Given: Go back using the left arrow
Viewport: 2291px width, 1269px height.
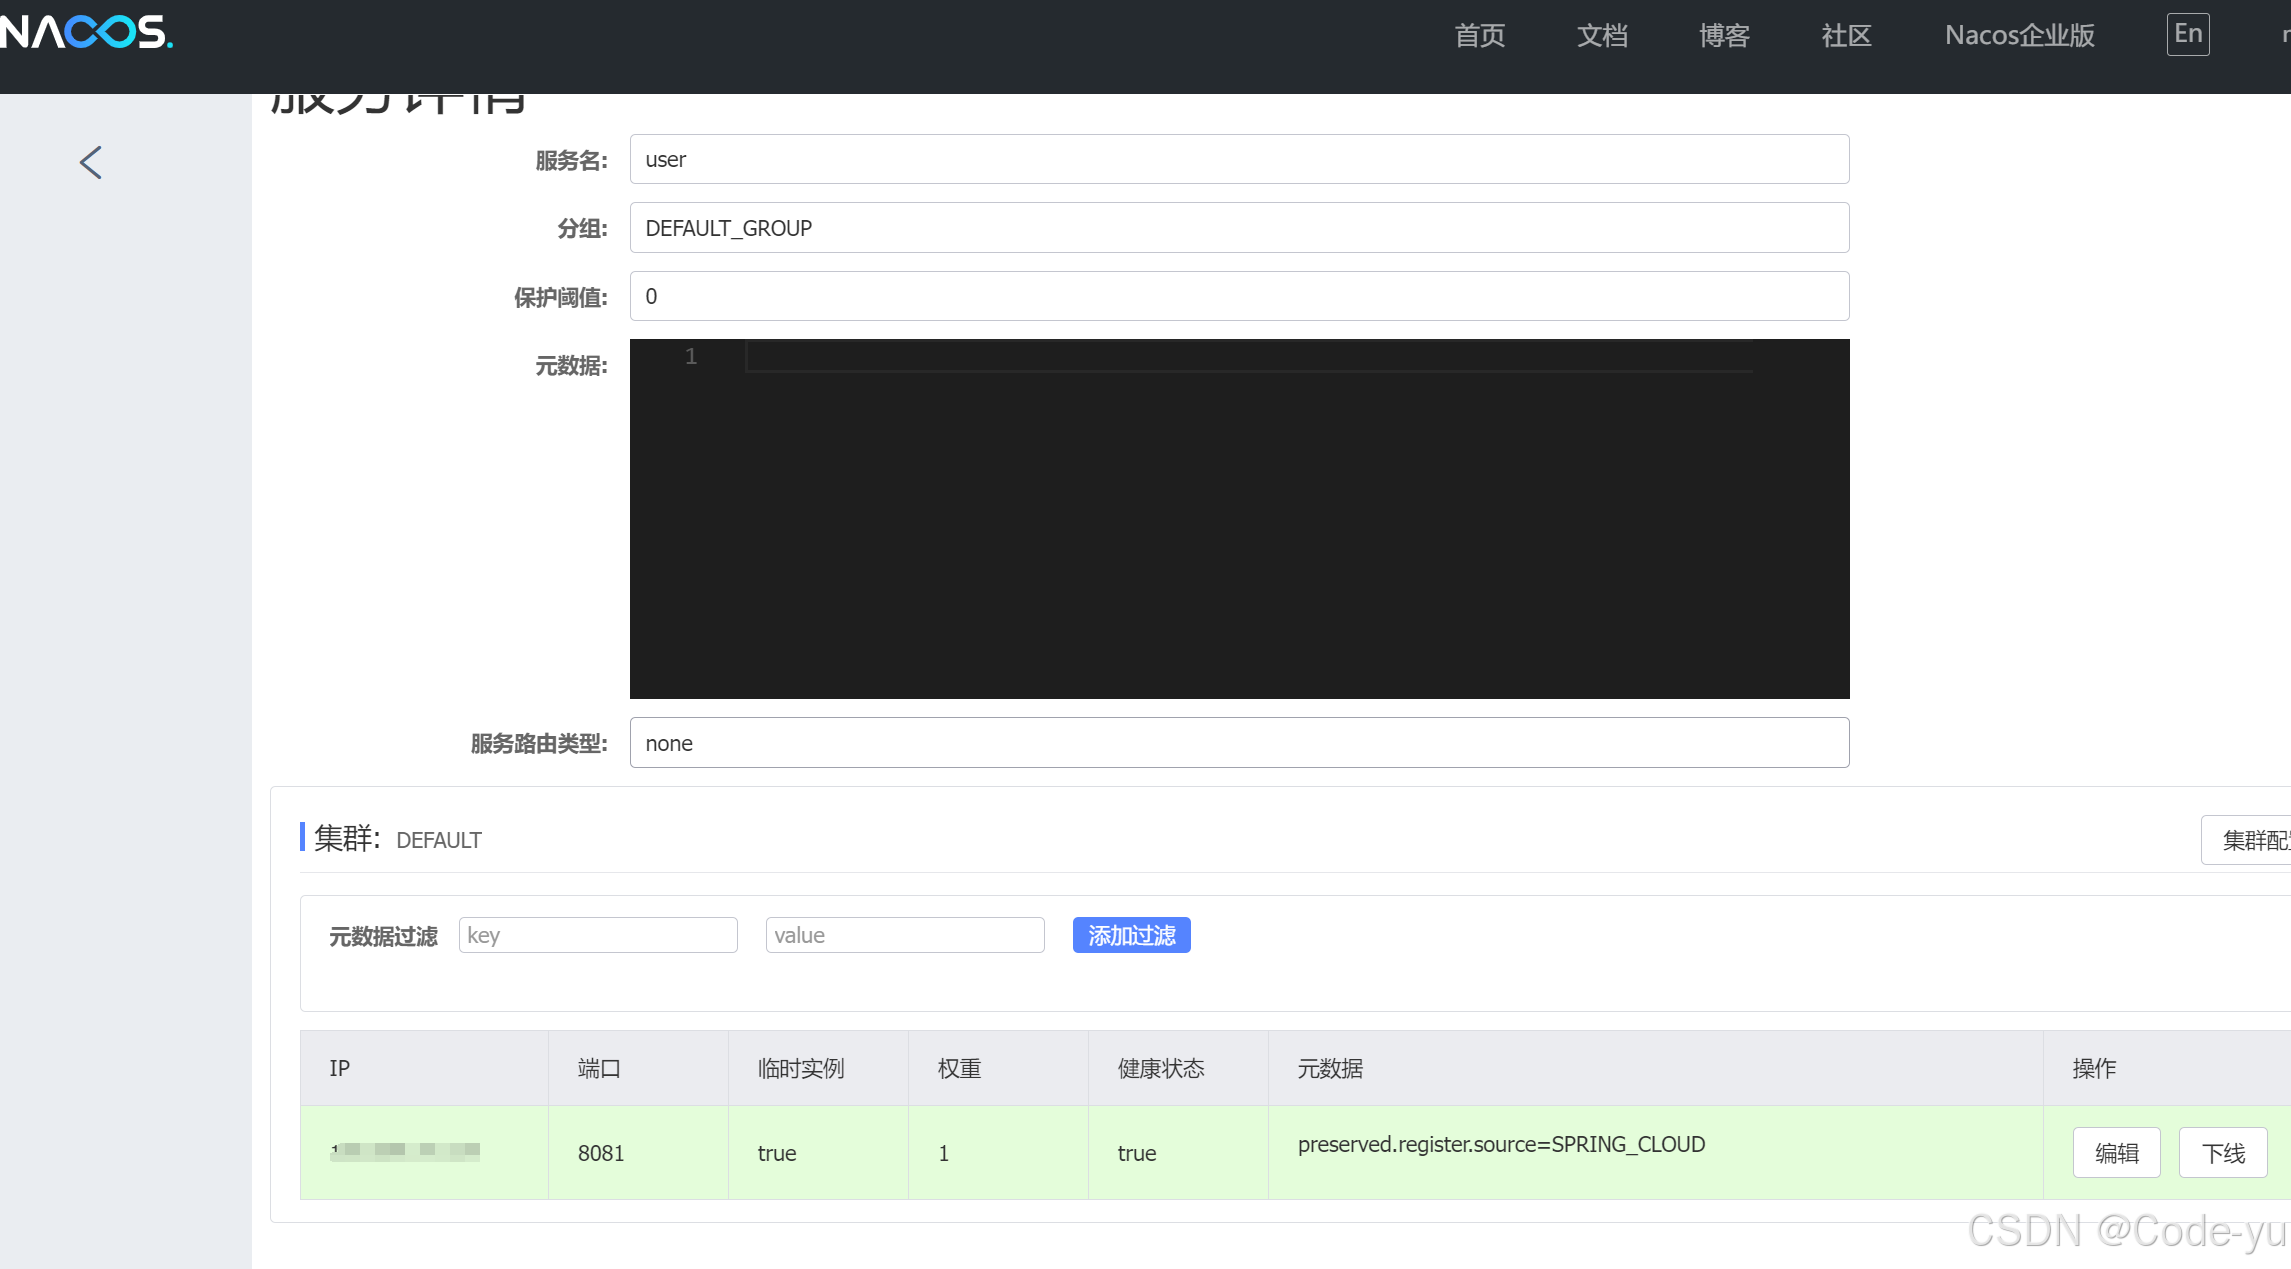Looking at the screenshot, I should pos(91,162).
